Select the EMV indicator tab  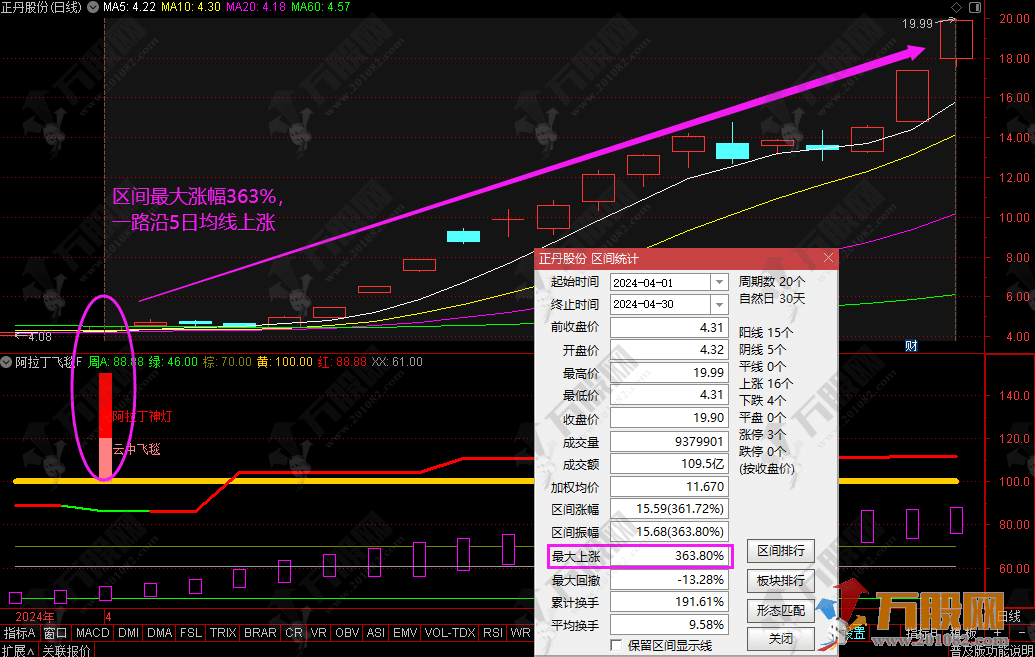[x=405, y=633]
